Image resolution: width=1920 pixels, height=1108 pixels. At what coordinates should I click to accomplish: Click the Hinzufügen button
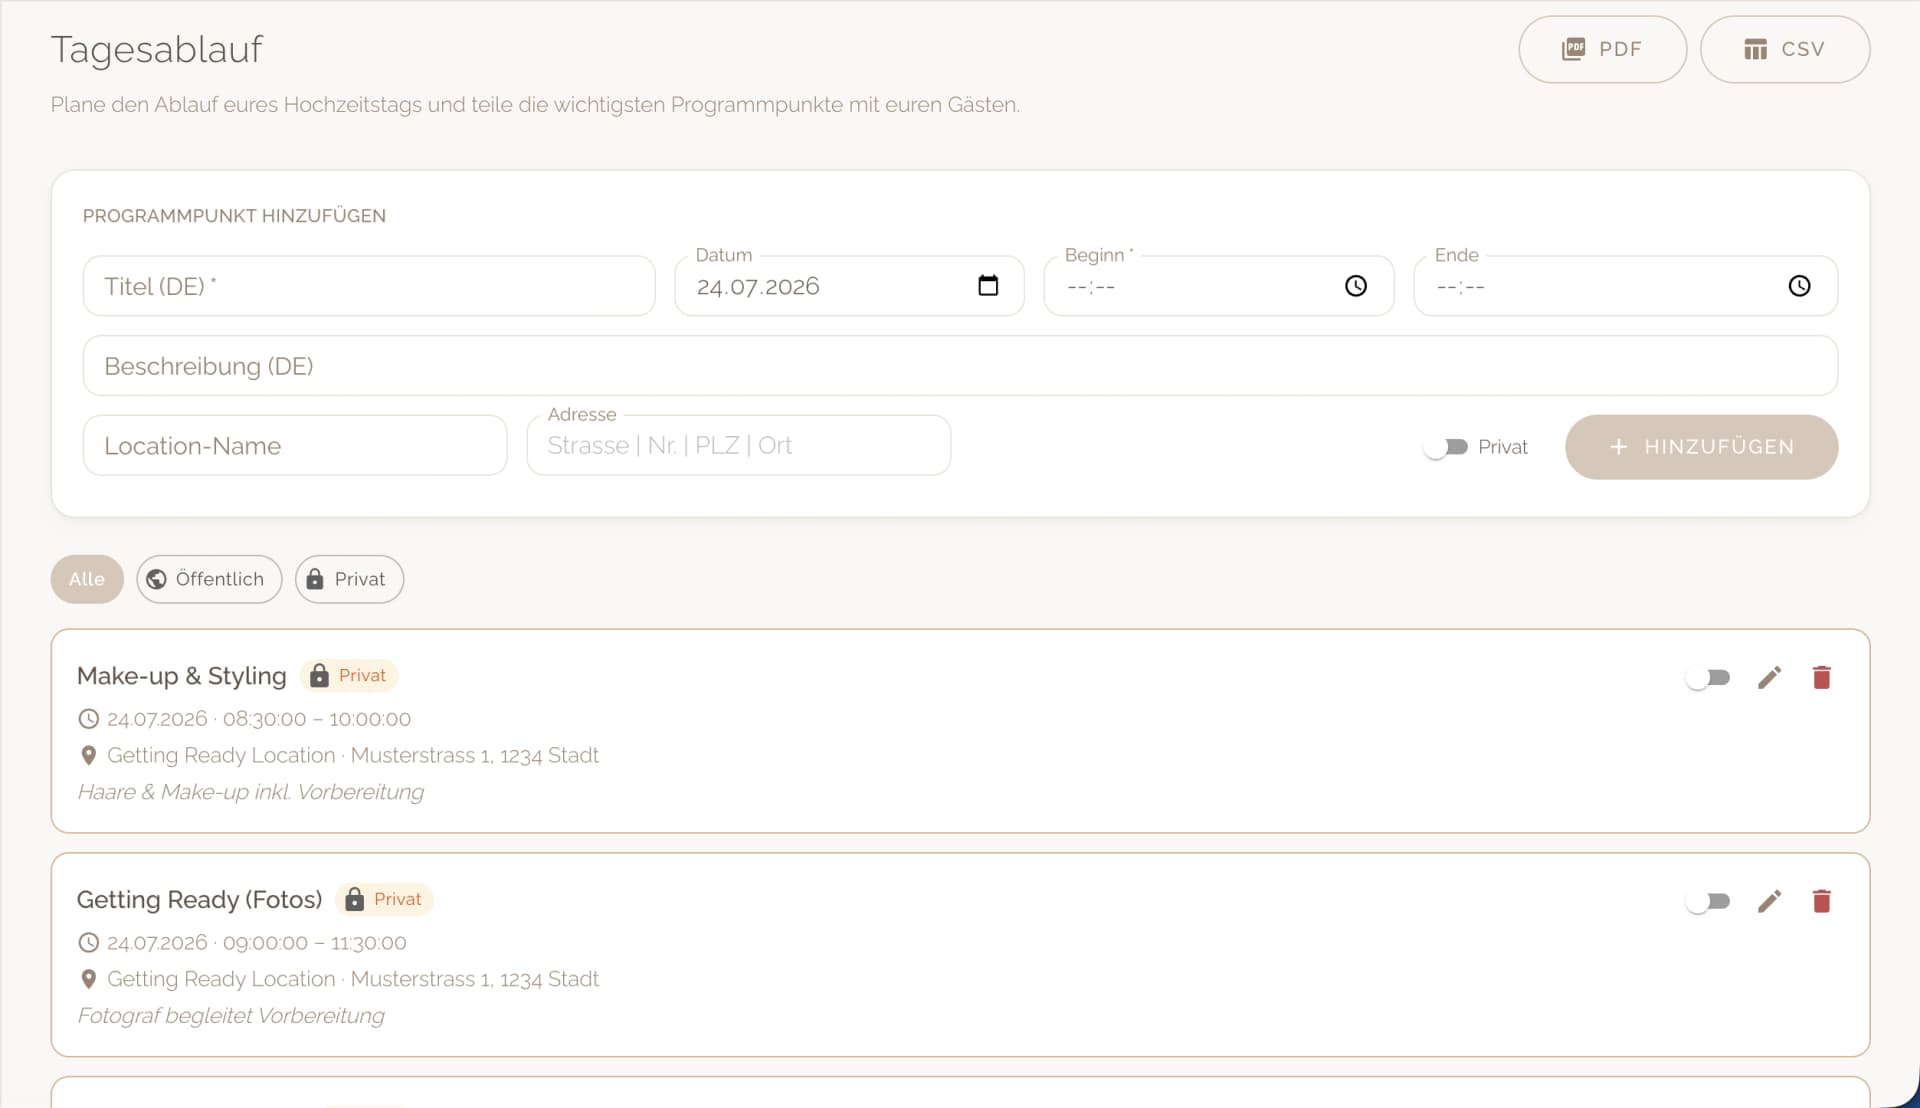1700,447
